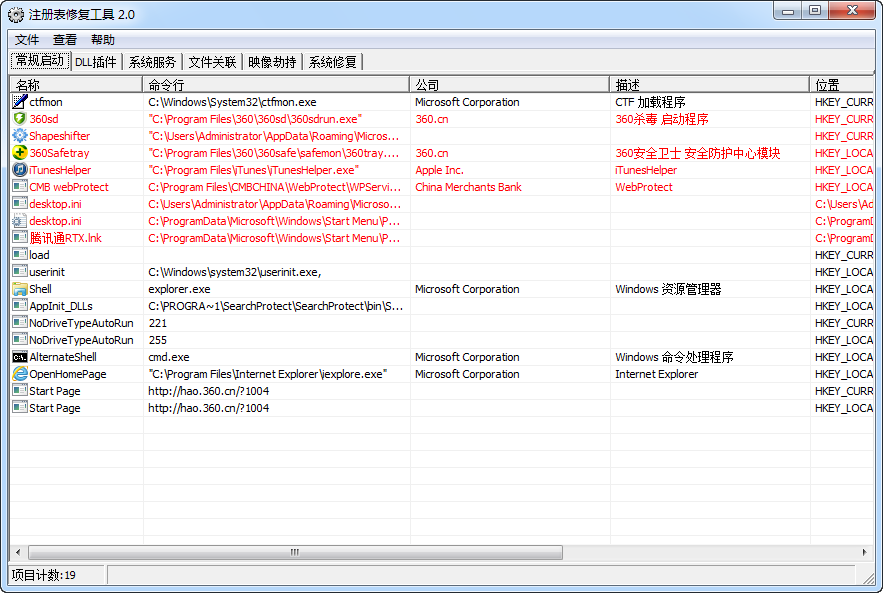Click the Windows 命令处理程序 description
Viewport: 883px width, 593px height.
(674, 357)
